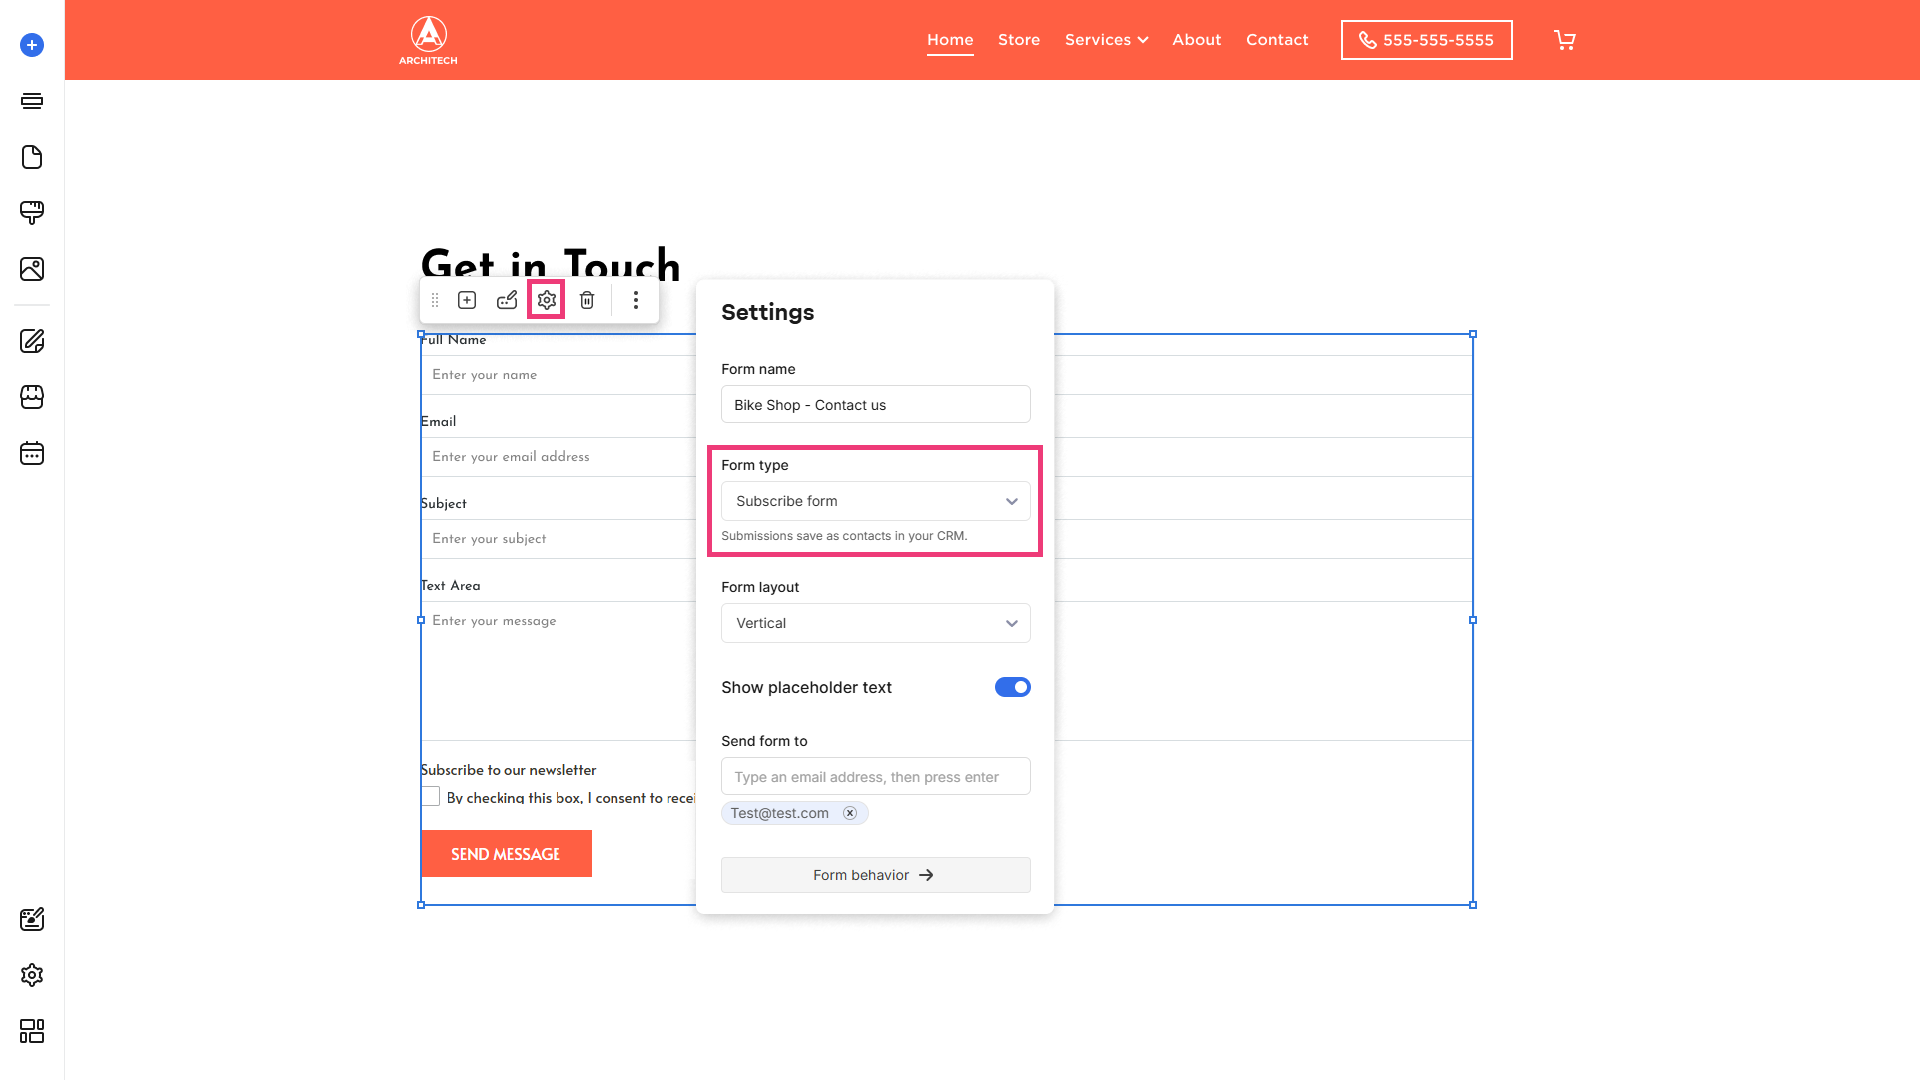Open the theme paint roller icon
Image resolution: width=1920 pixels, height=1080 pixels.
click(32, 213)
